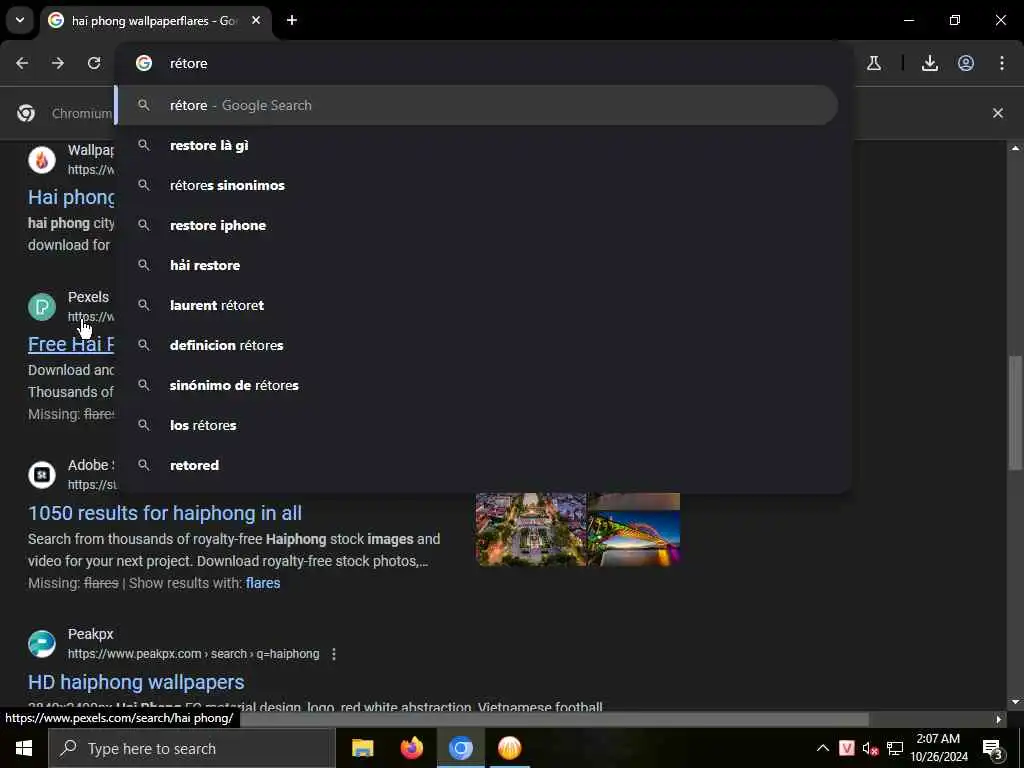This screenshot has height=768, width=1024.
Task: Open the tab search dropdown arrow
Action: (20, 20)
